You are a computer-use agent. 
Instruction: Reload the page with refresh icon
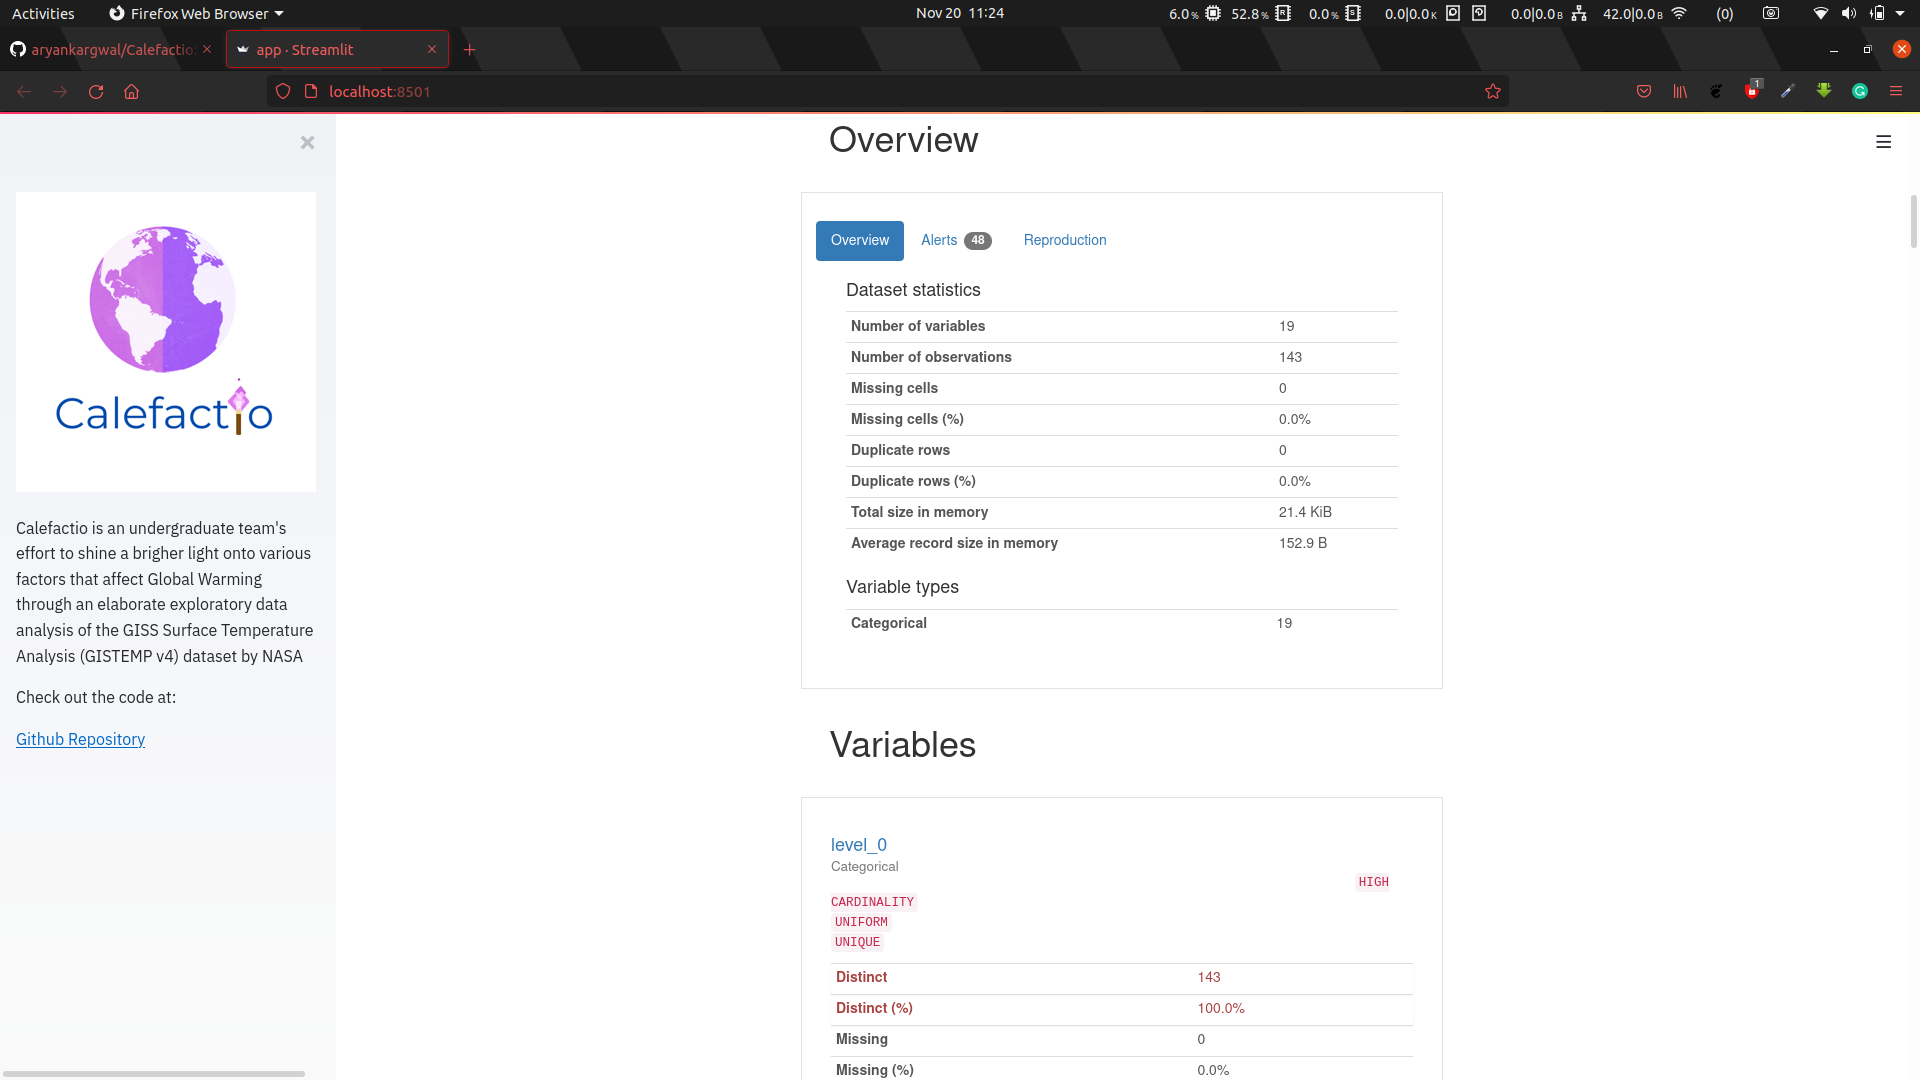[x=96, y=91]
